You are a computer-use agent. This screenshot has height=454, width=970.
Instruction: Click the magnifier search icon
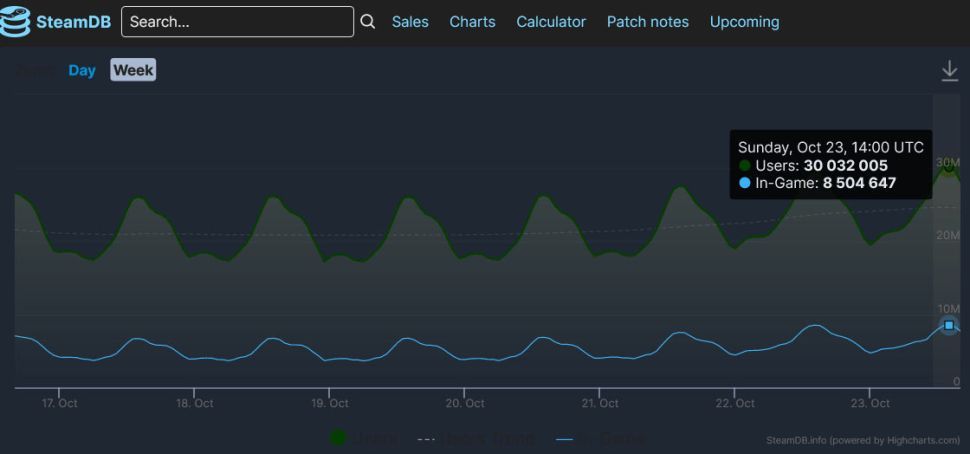(367, 22)
